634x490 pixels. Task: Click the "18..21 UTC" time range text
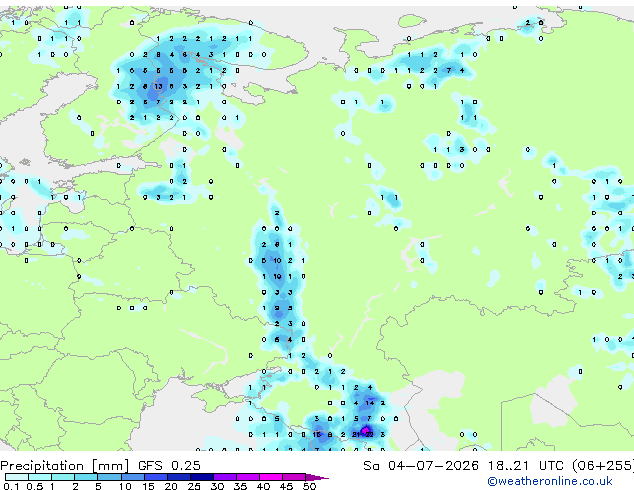coord(526,466)
